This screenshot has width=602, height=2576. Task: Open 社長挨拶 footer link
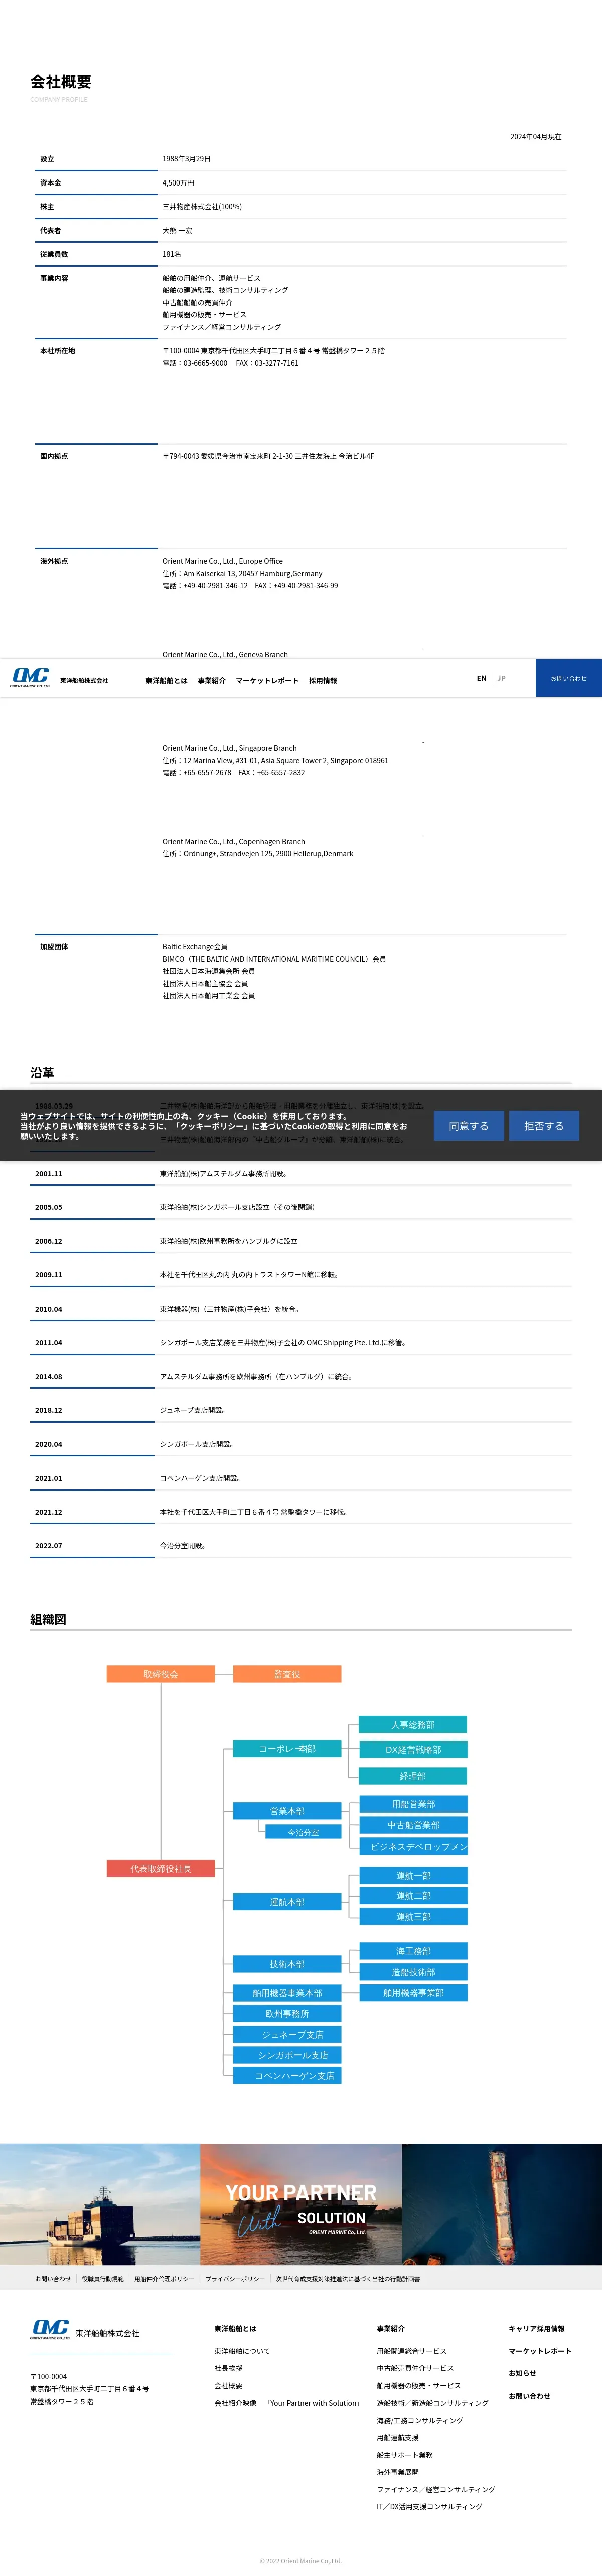[228, 2368]
